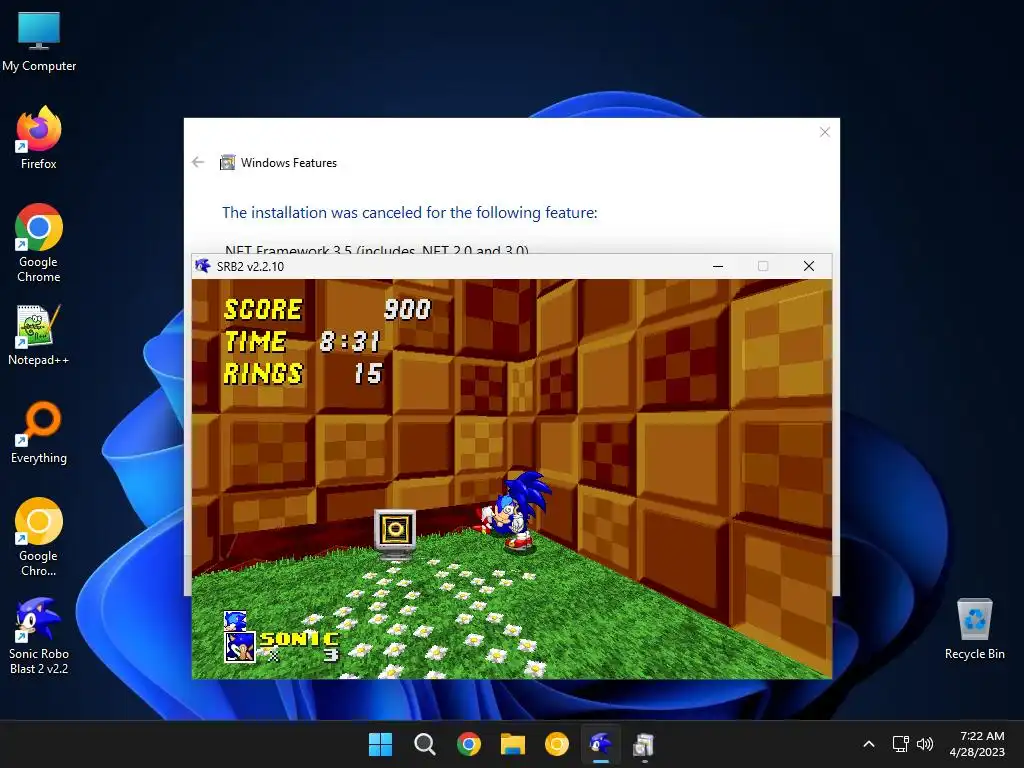
Task: Open the clock and date 7:22 AM
Action: pos(977,744)
